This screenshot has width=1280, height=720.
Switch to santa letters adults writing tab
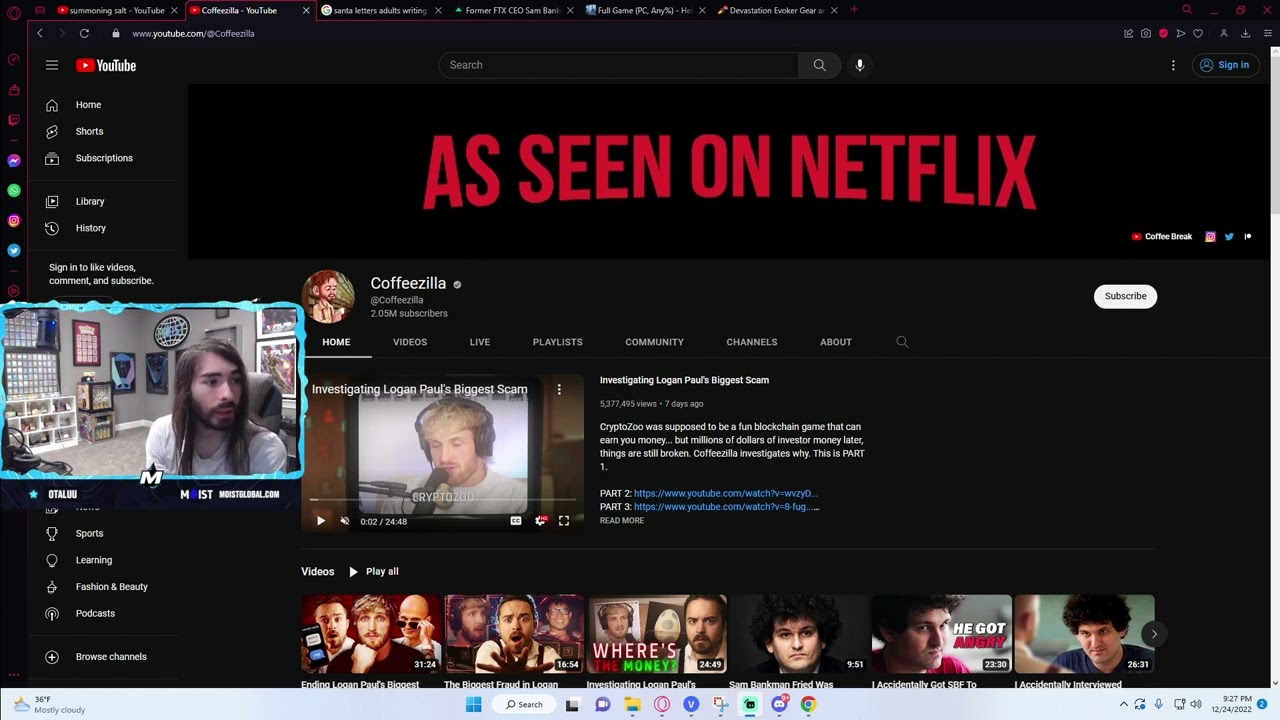pos(380,10)
